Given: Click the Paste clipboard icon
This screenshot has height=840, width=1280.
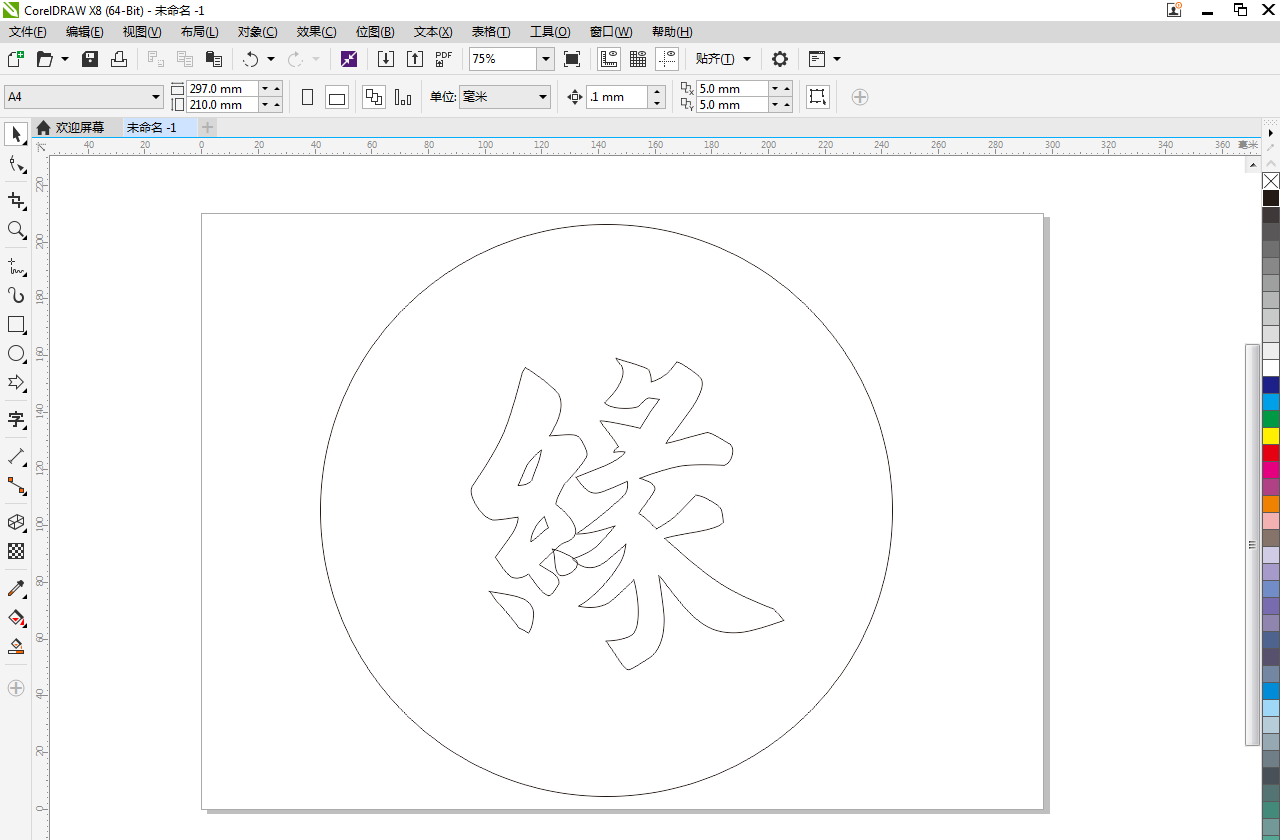Looking at the screenshot, I should click(213, 59).
